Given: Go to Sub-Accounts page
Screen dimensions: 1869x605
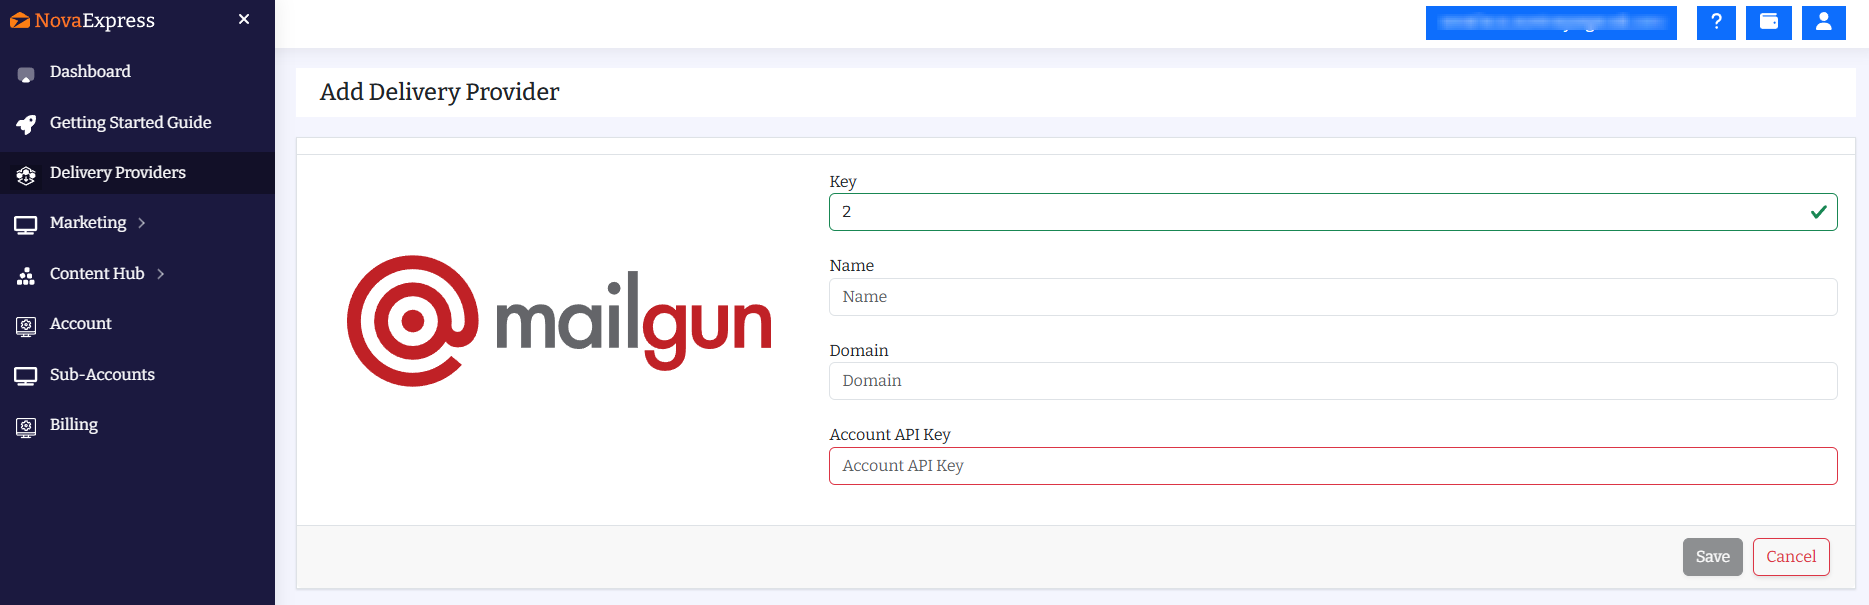Looking at the screenshot, I should 102,375.
